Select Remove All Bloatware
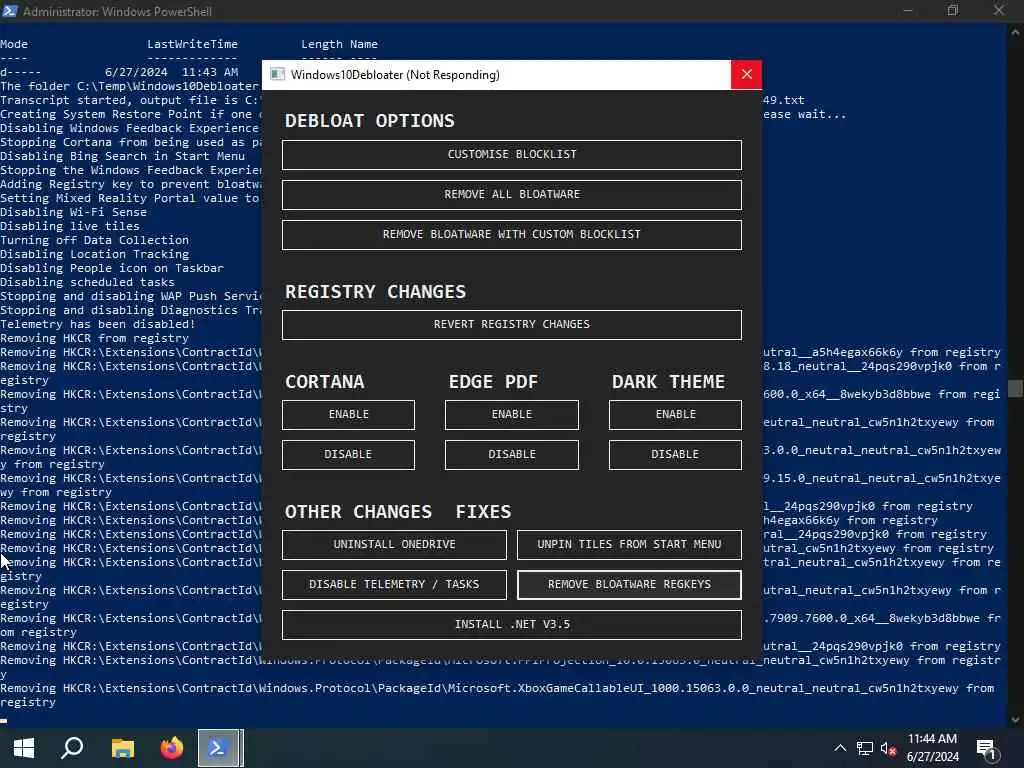 511,195
